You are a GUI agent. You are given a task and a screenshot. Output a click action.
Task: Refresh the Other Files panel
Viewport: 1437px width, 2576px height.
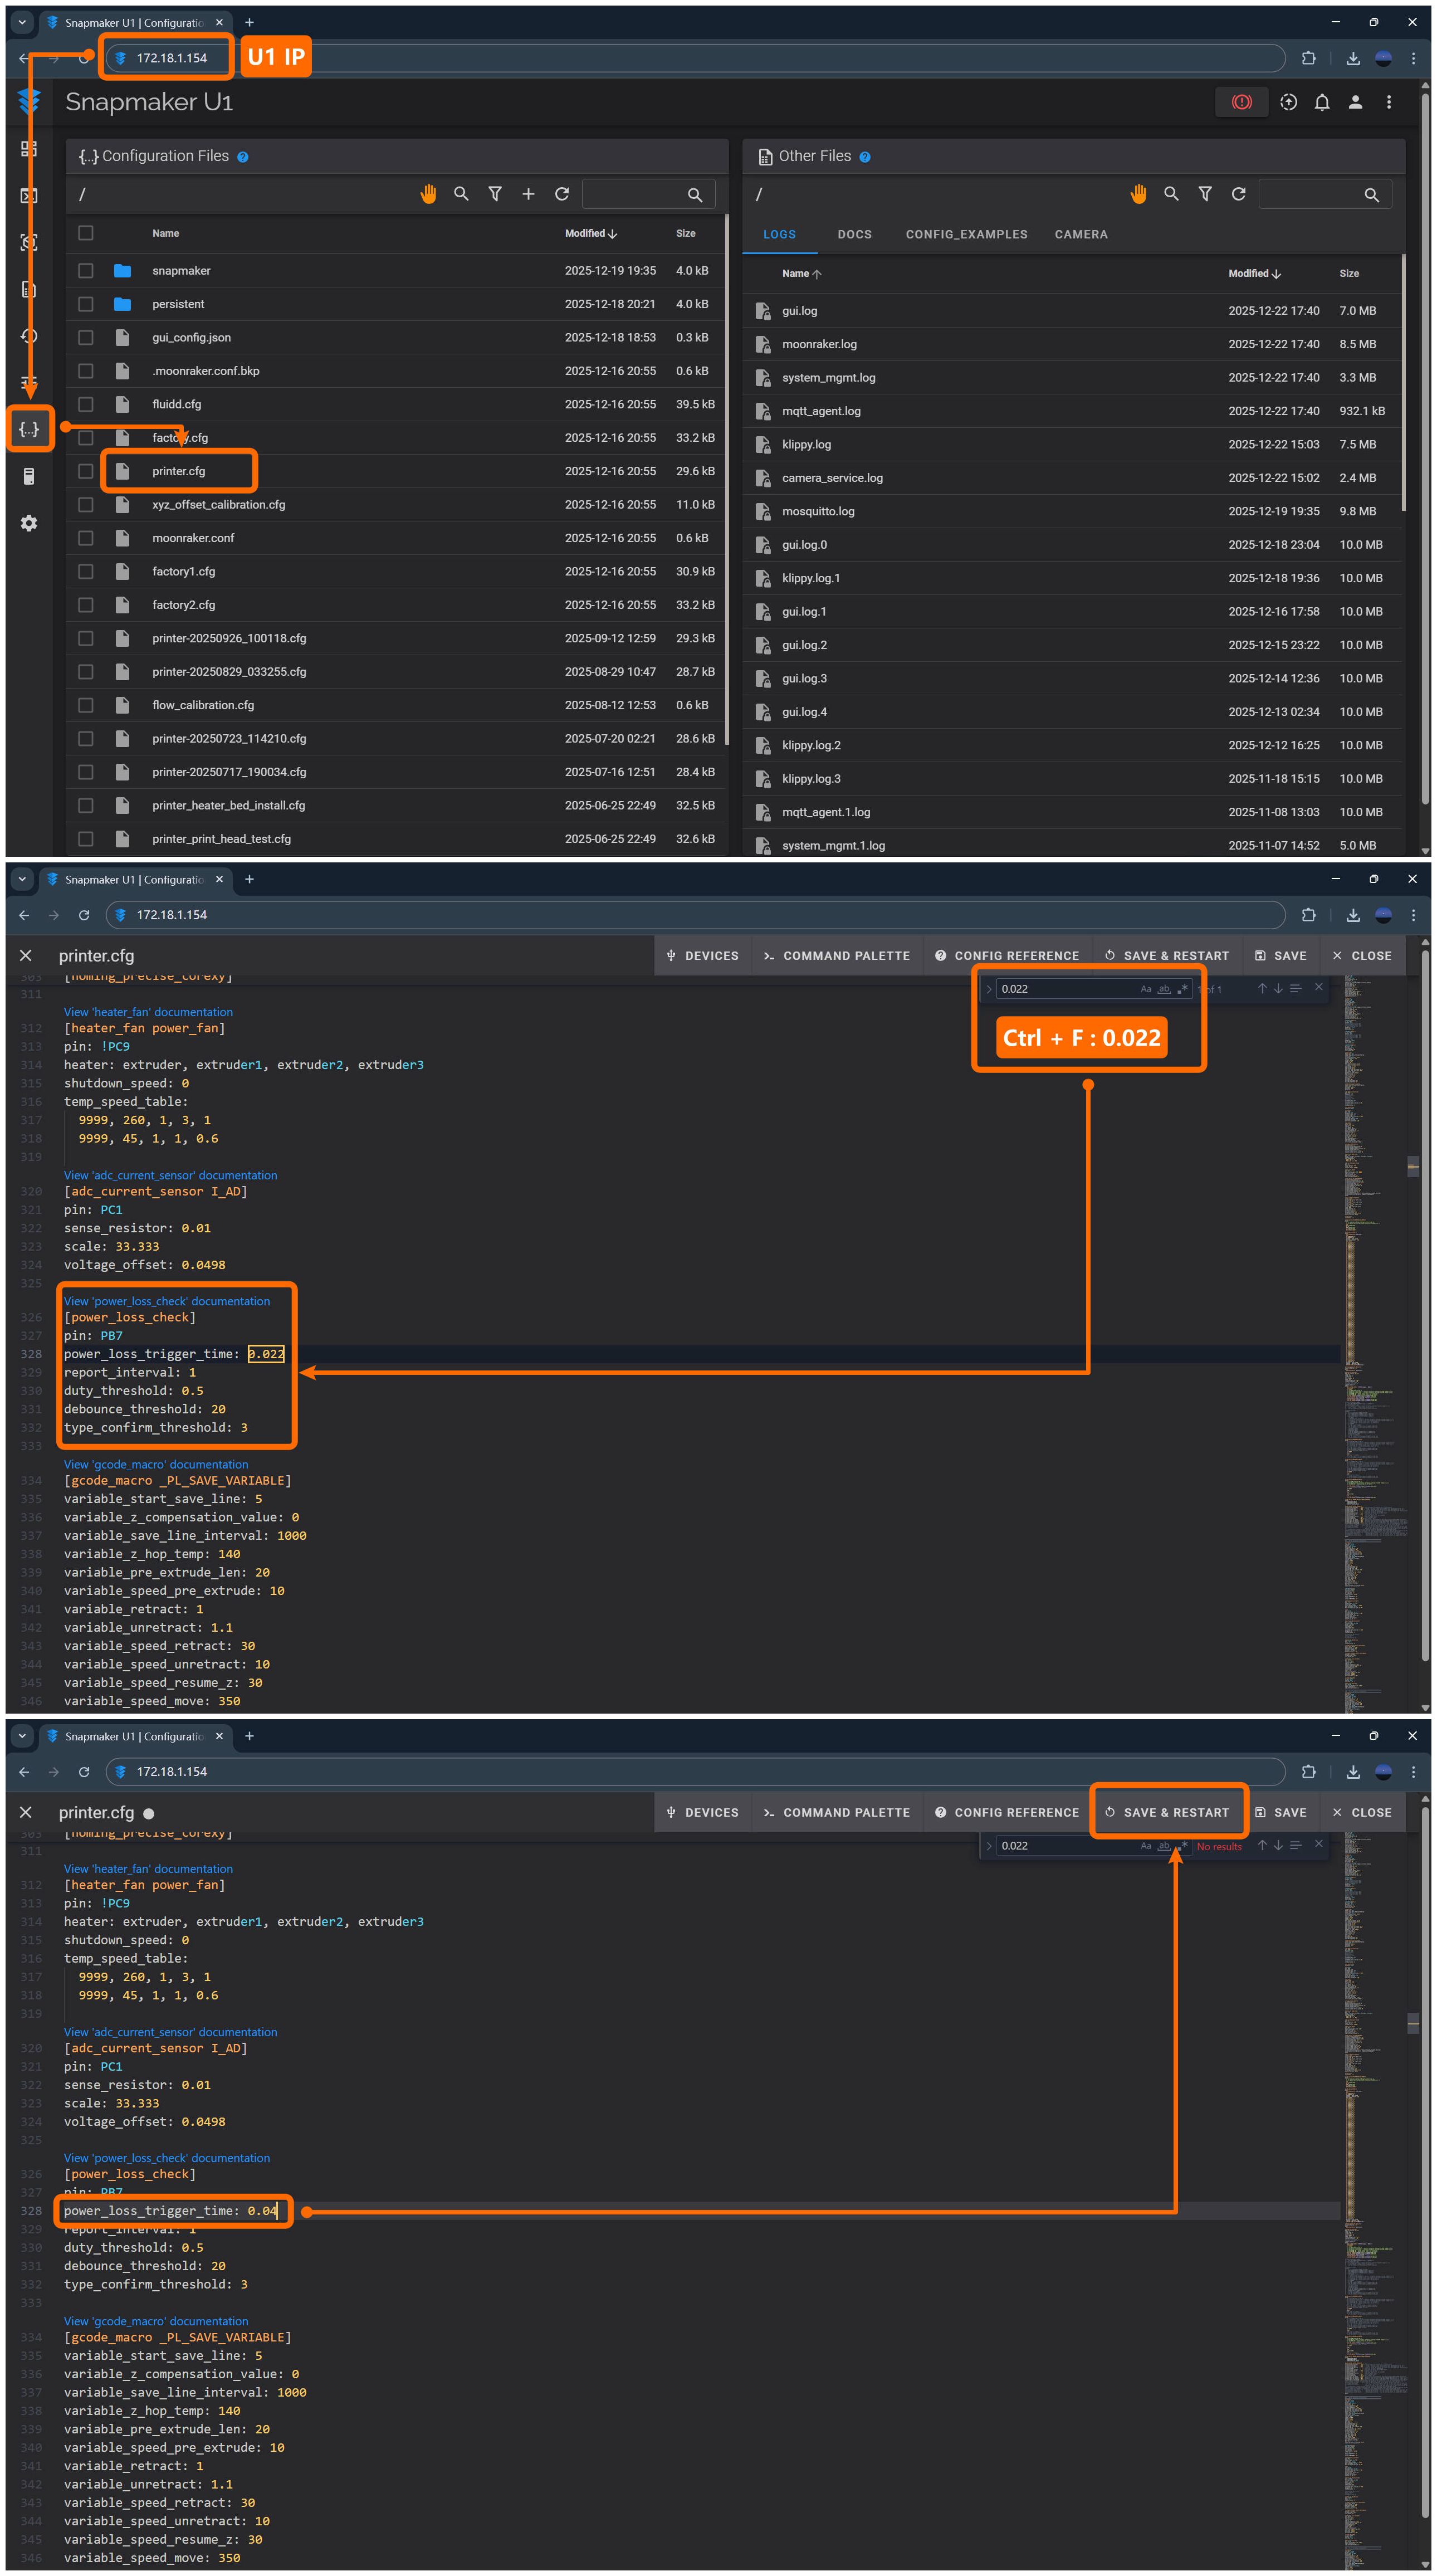[1238, 194]
